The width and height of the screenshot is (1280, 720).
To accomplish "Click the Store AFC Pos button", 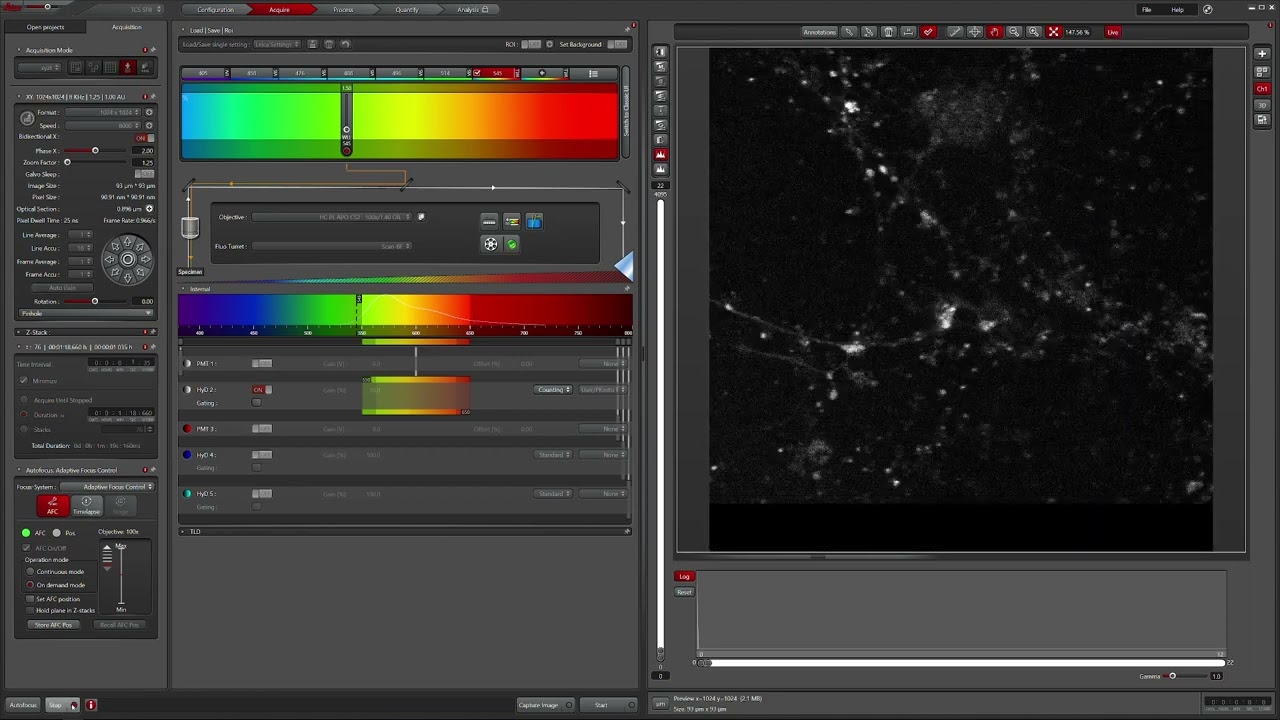I will 53,625.
